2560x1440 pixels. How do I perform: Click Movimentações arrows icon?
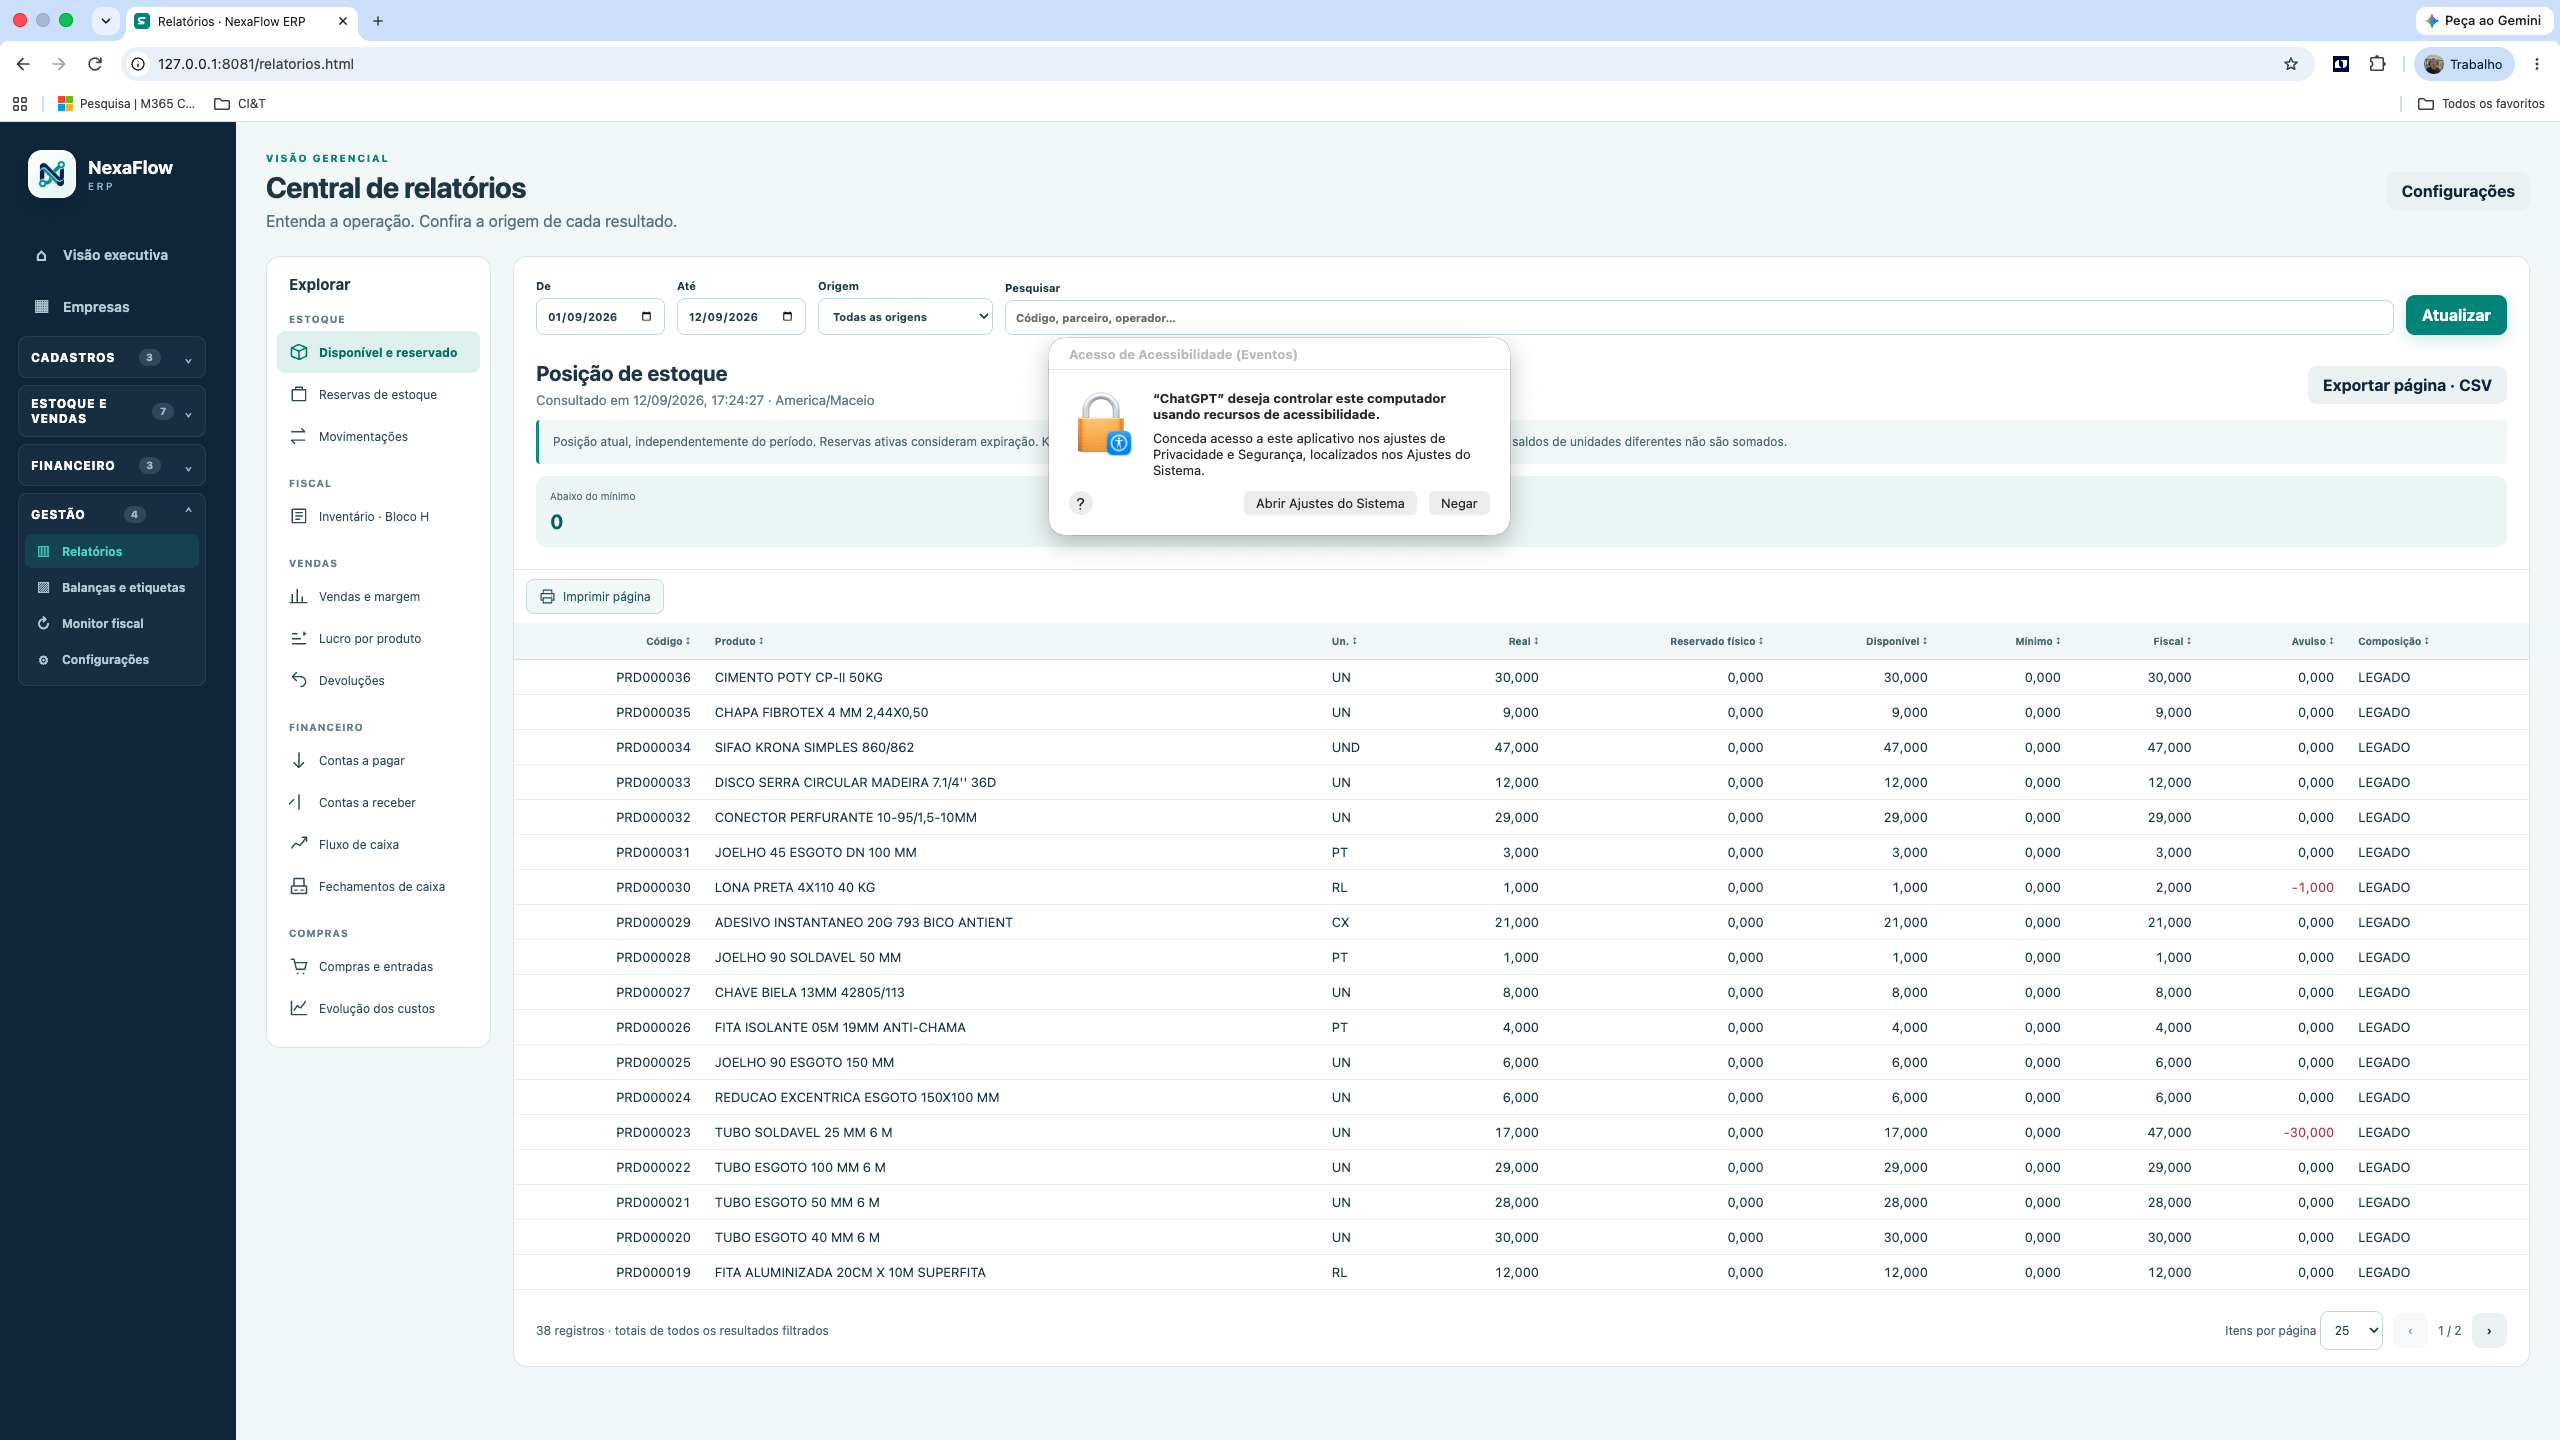pos(299,436)
